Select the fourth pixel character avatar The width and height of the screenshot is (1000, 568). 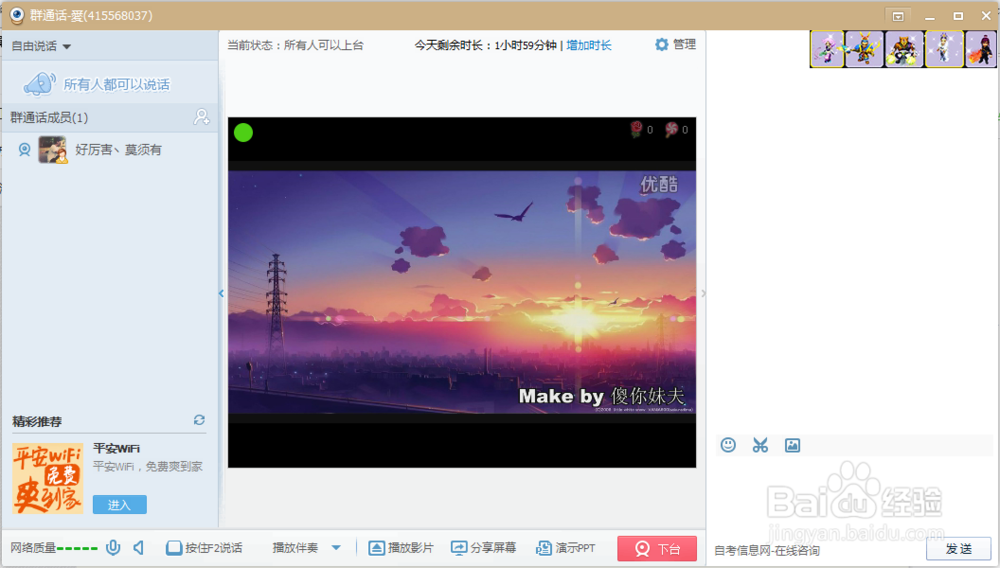[x=943, y=49]
